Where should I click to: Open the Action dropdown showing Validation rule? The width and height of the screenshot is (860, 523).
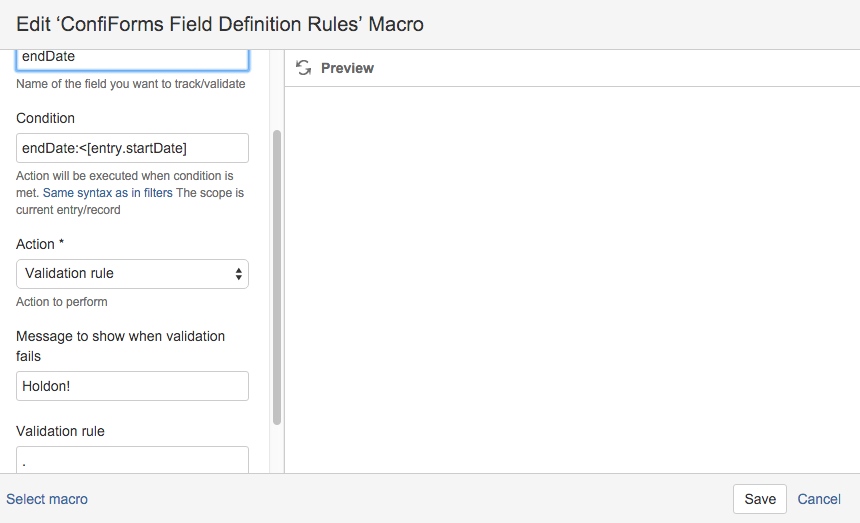[x=132, y=274]
